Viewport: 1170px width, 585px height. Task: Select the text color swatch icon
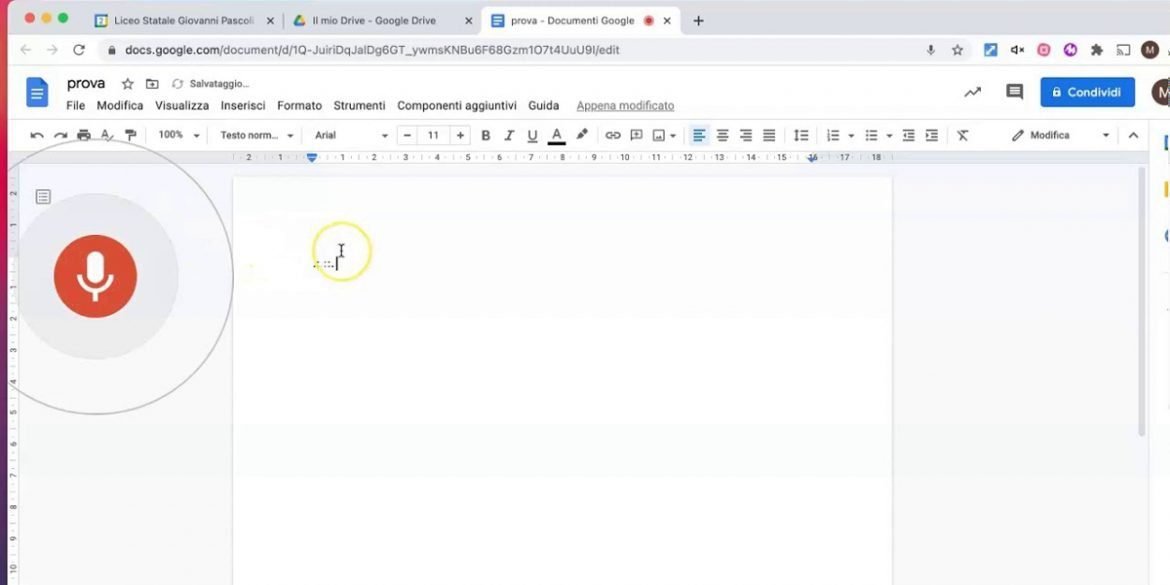(x=556, y=135)
